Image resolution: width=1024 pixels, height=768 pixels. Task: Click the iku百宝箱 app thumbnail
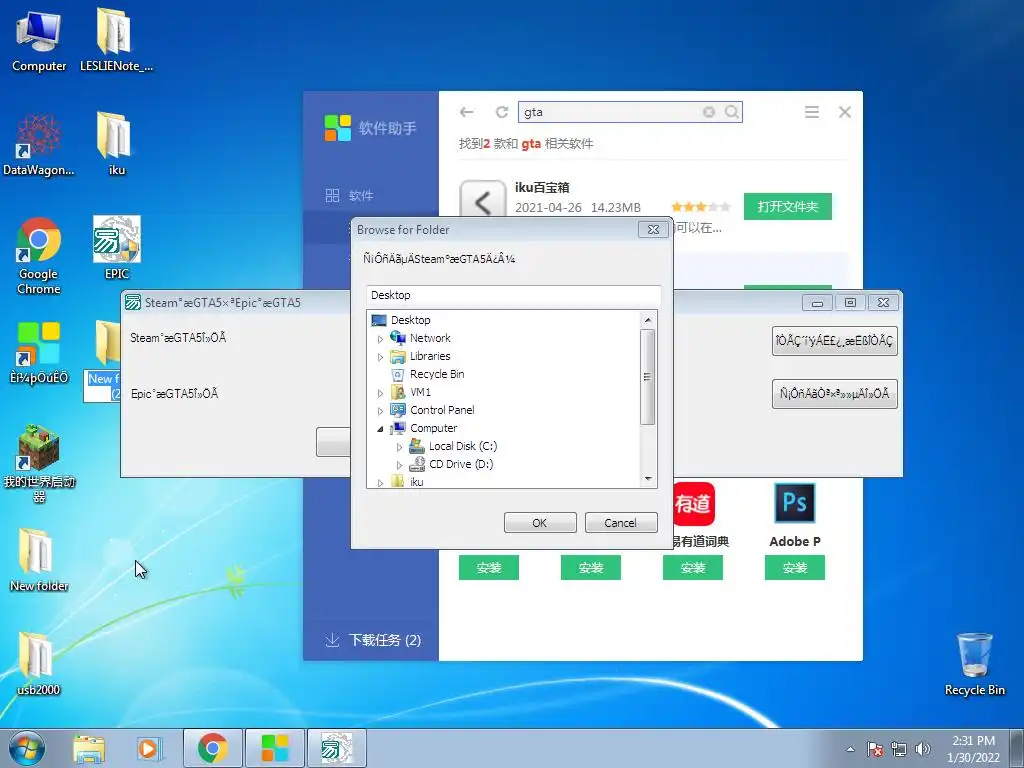pyautogui.click(x=483, y=199)
